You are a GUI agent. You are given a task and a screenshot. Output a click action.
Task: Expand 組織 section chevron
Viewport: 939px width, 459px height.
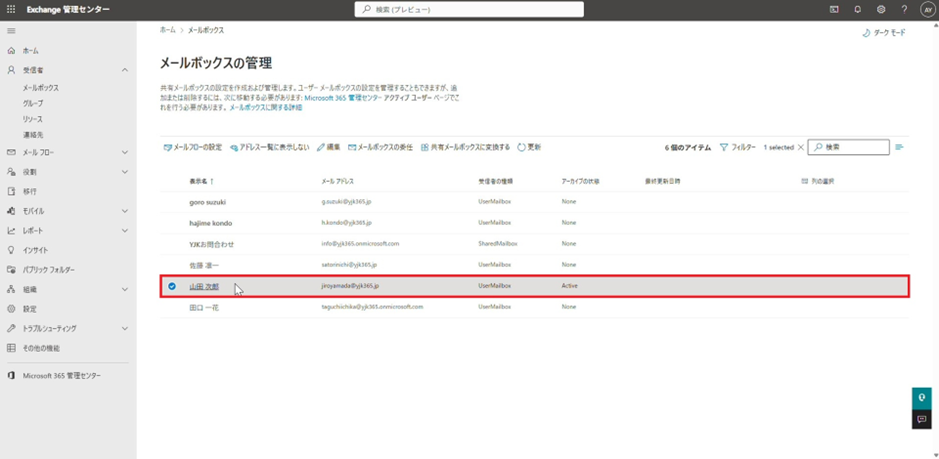coord(125,289)
